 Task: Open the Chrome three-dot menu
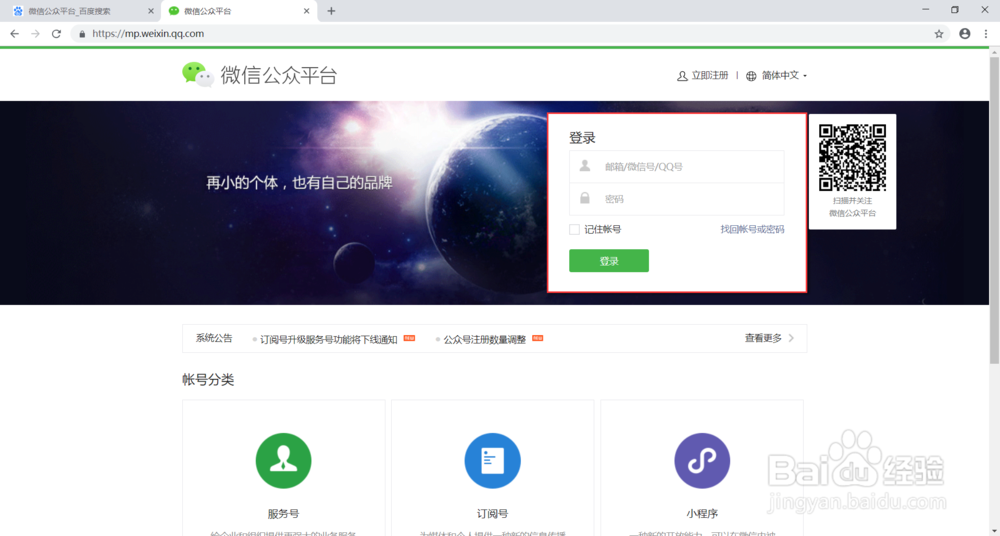[986, 34]
